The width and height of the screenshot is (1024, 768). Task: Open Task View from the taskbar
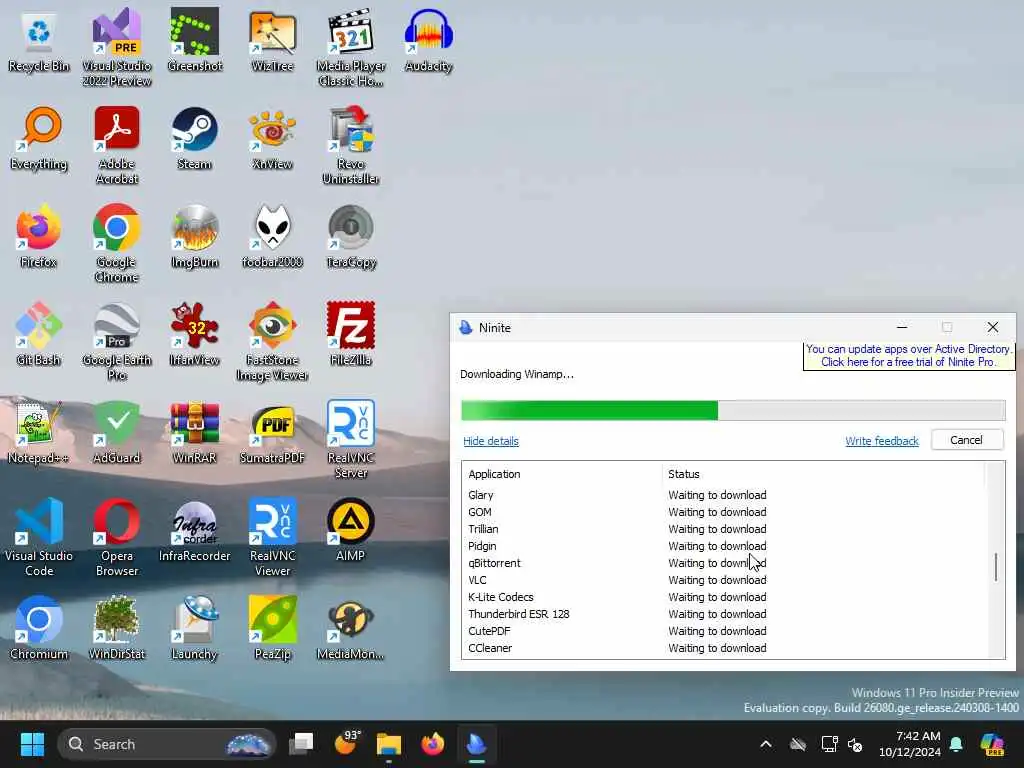pyautogui.click(x=302, y=744)
